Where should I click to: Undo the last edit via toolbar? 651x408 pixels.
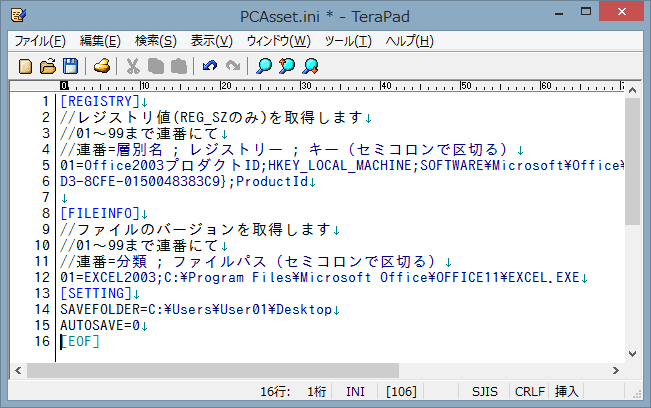pos(210,66)
